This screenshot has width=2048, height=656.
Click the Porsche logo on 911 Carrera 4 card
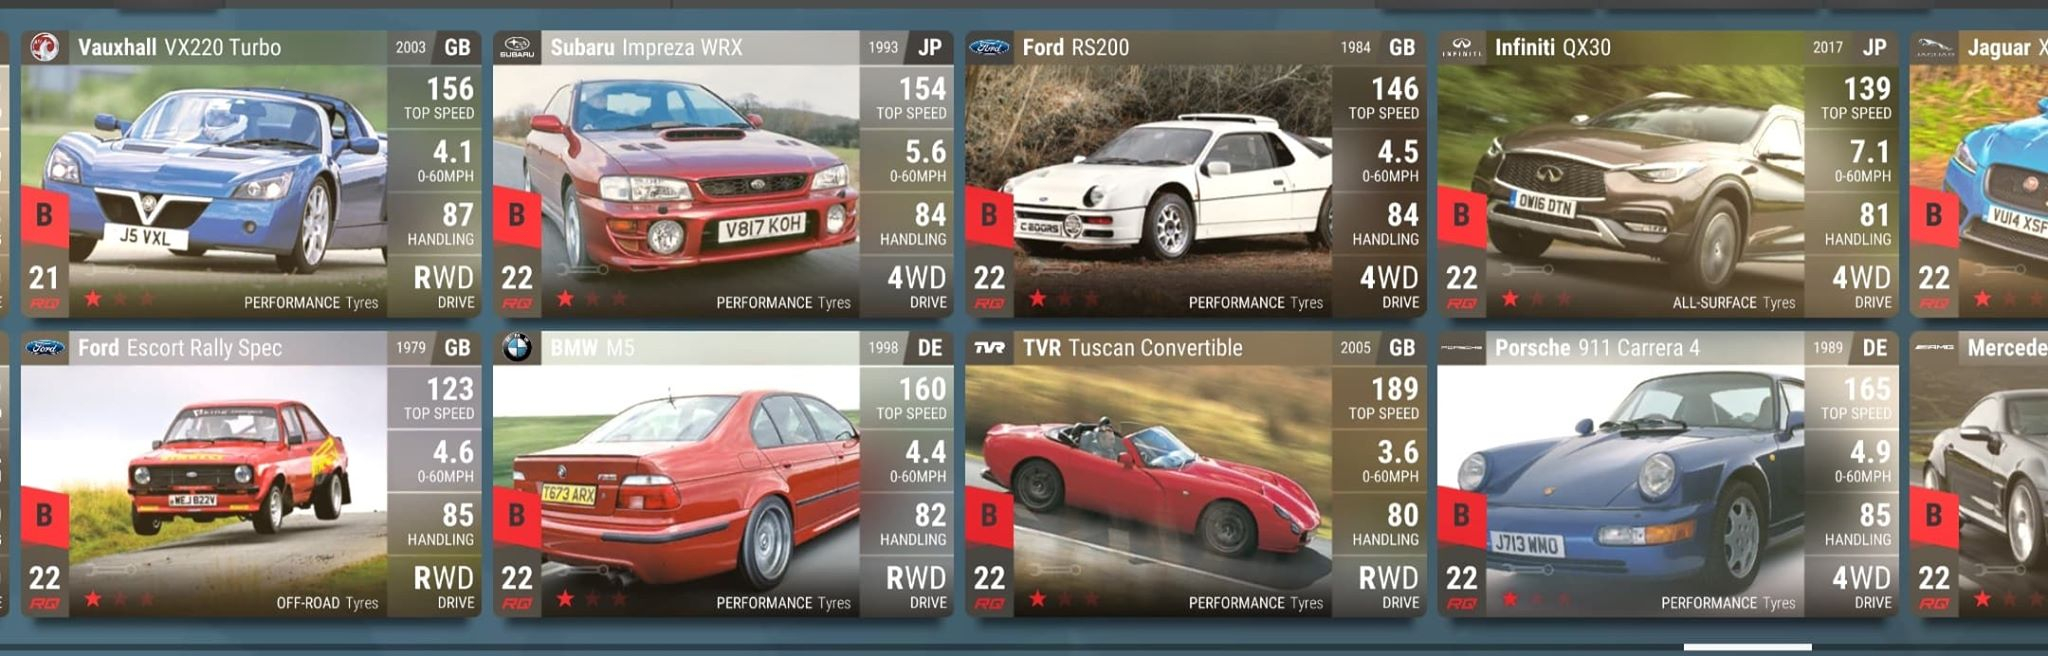tap(1461, 348)
